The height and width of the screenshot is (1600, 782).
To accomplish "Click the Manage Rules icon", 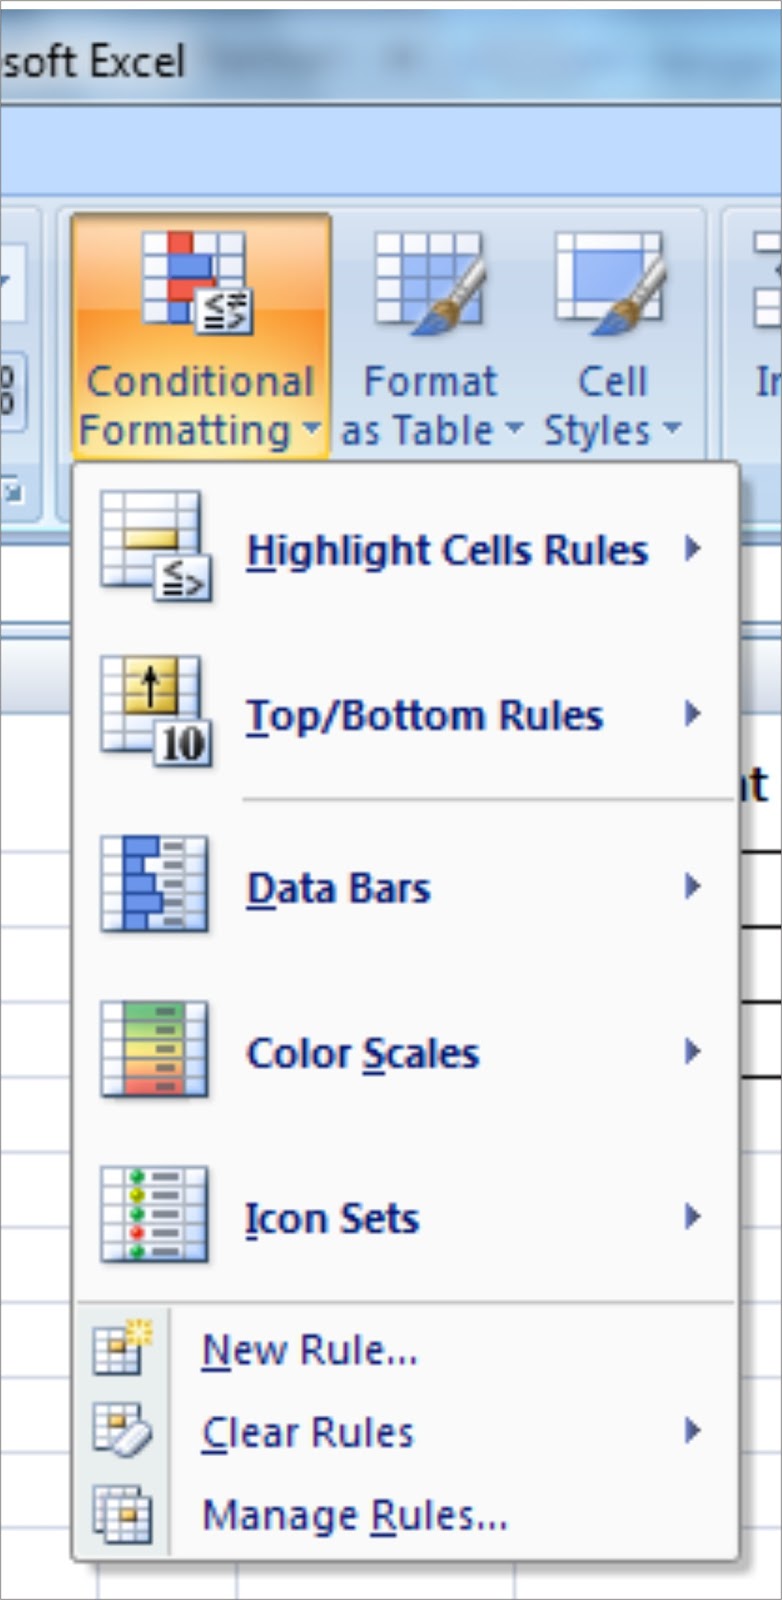I will point(122,1513).
